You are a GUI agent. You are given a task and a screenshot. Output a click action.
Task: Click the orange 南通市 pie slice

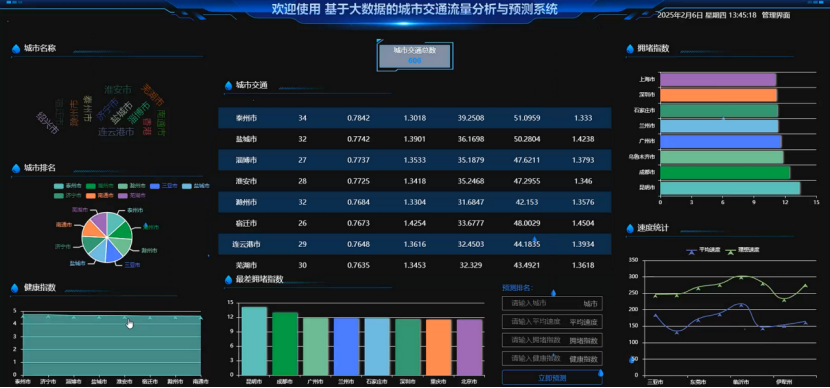pos(93,229)
